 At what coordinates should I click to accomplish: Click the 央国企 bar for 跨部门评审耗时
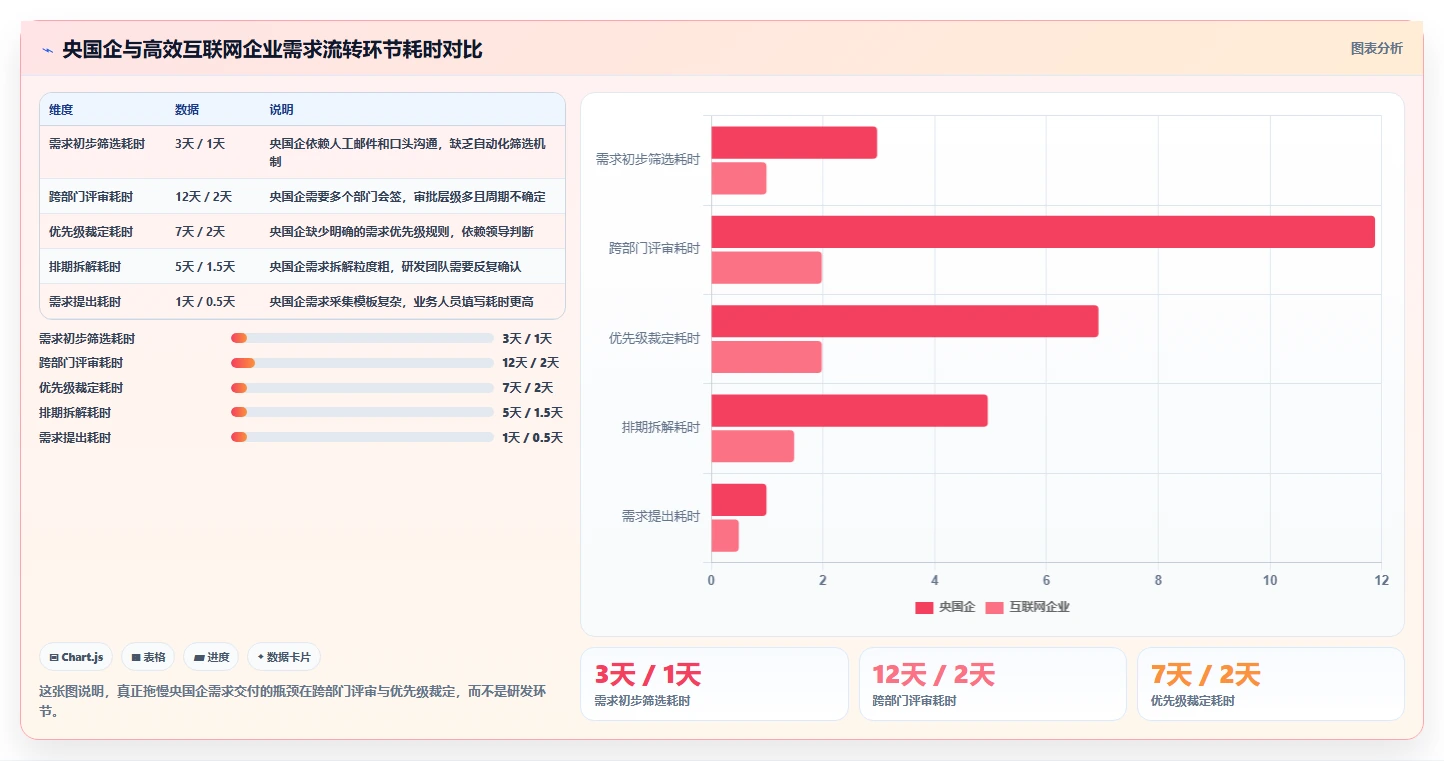[x=1043, y=232]
